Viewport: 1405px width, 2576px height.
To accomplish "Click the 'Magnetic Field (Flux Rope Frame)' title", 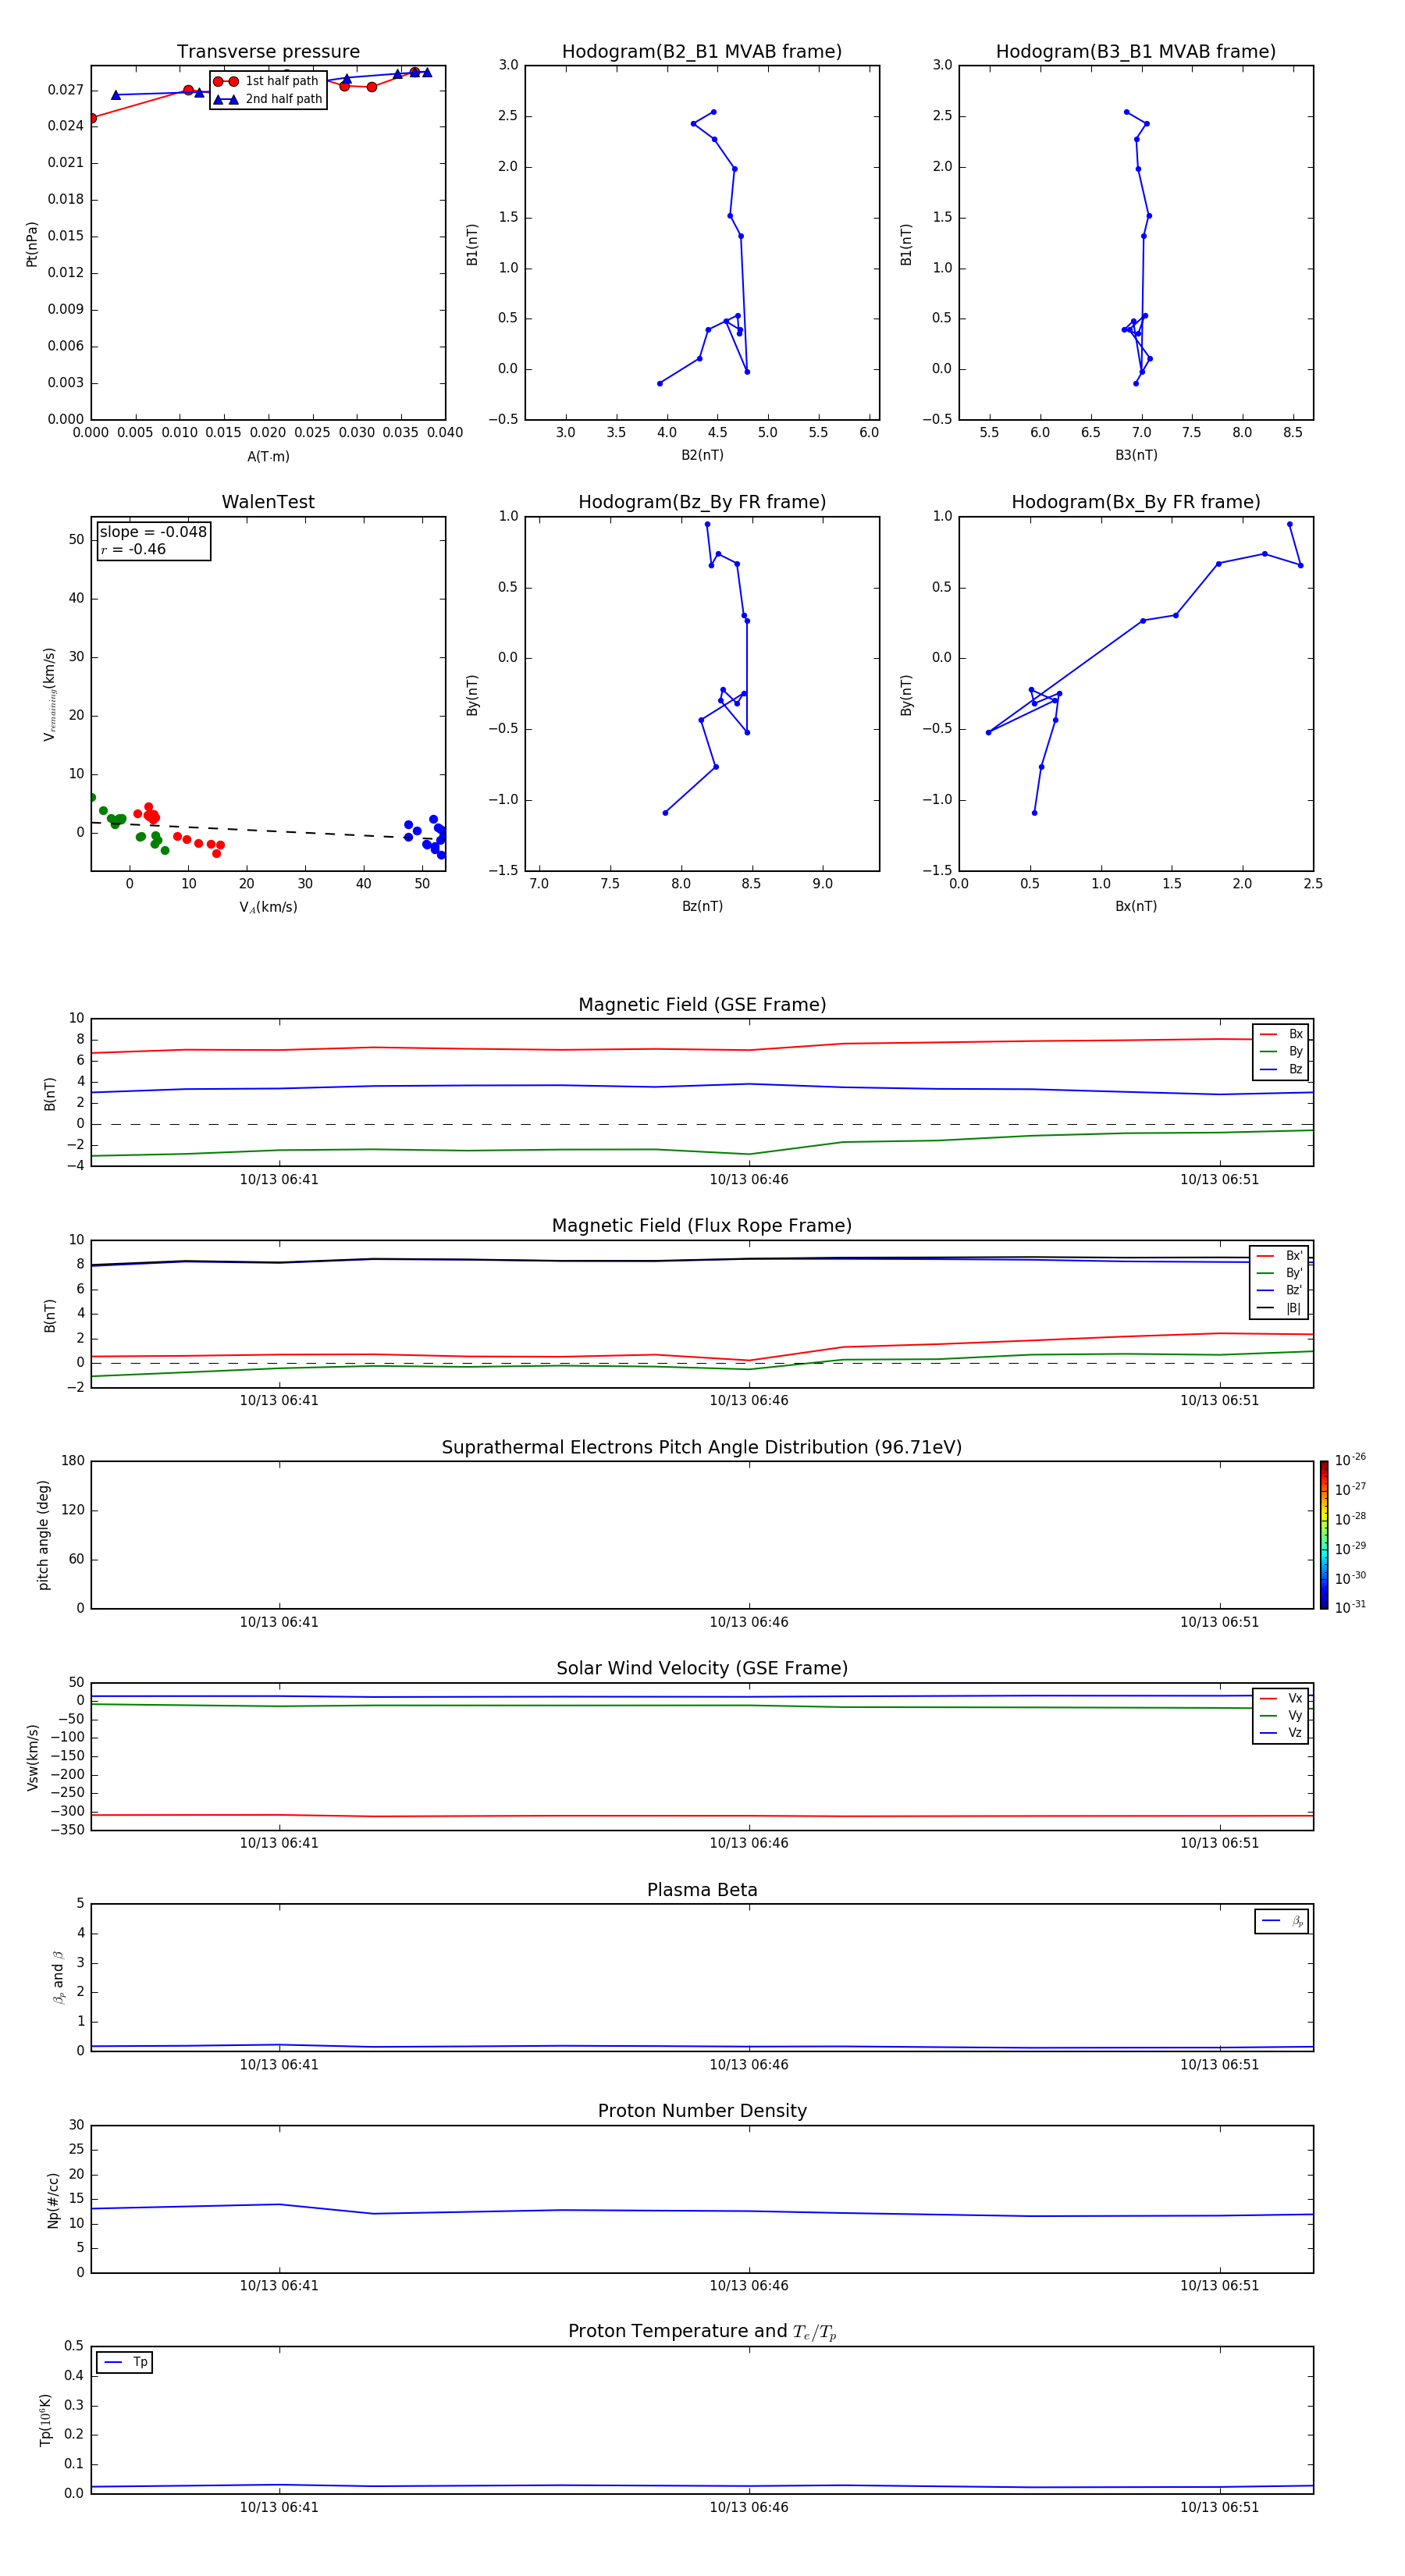I will coord(702,1226).
